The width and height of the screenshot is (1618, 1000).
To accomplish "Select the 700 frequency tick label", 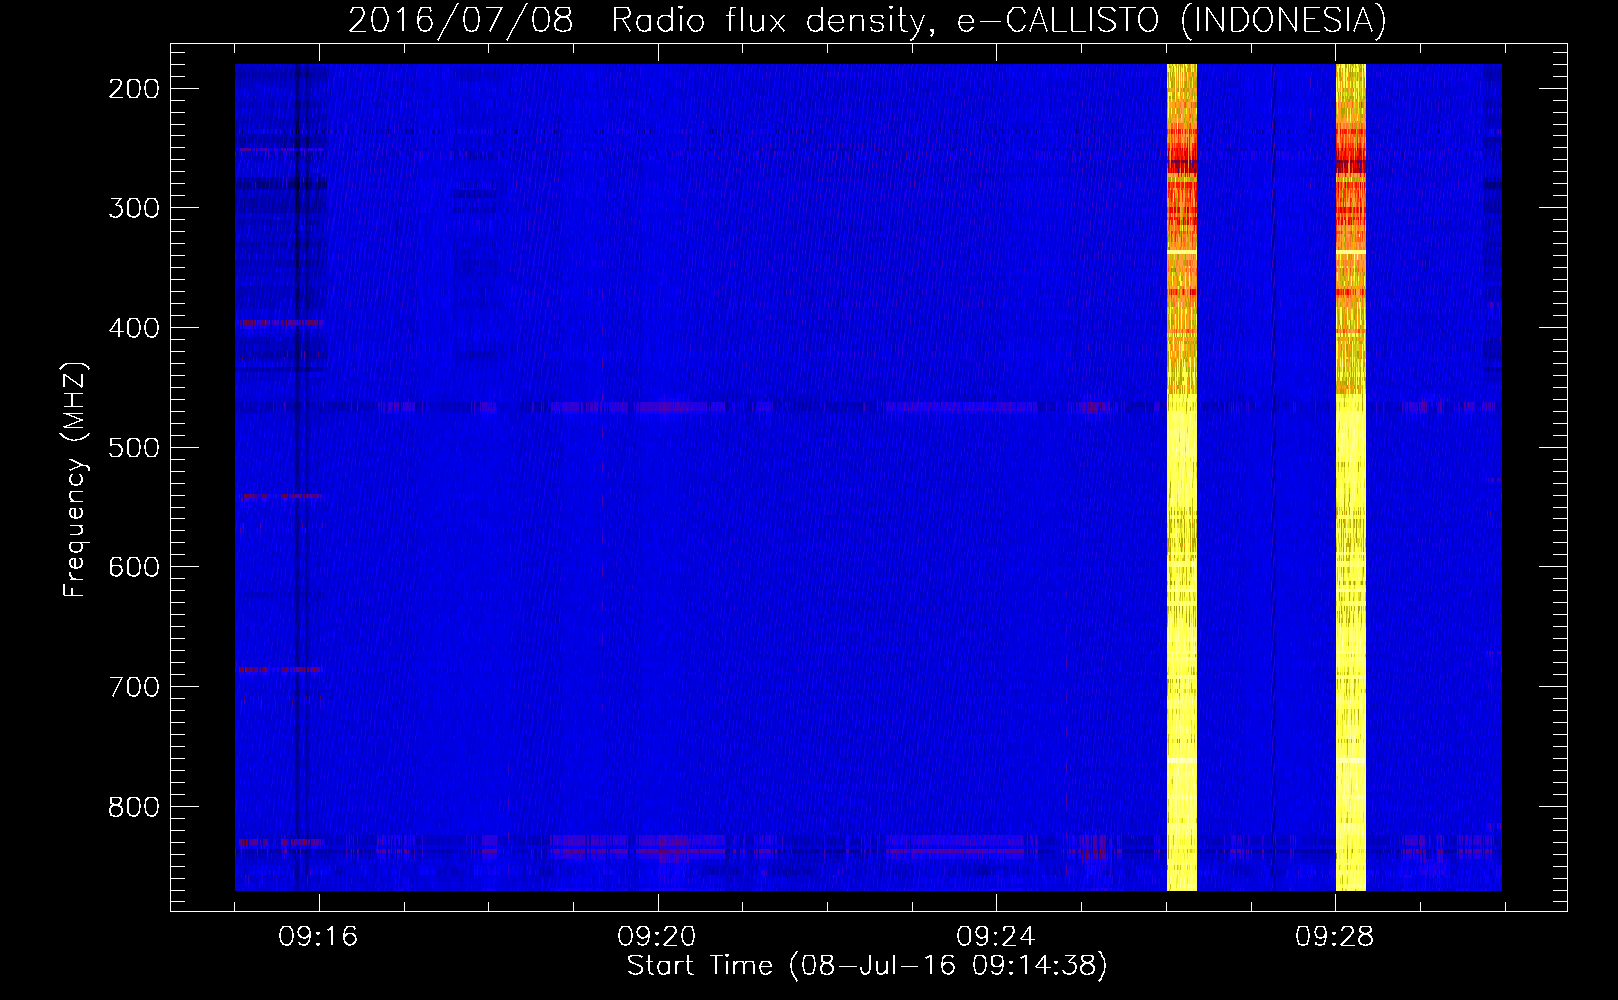I will click(134, 687).
